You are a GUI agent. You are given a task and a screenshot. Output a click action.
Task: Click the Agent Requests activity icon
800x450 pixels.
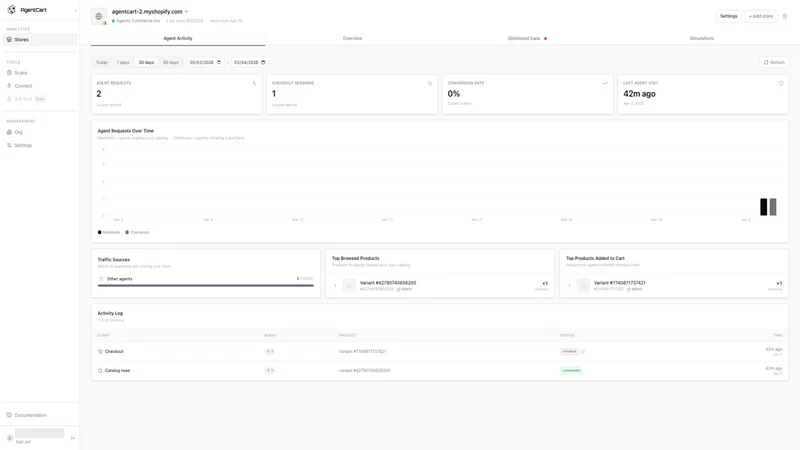[x=254, y=83]
